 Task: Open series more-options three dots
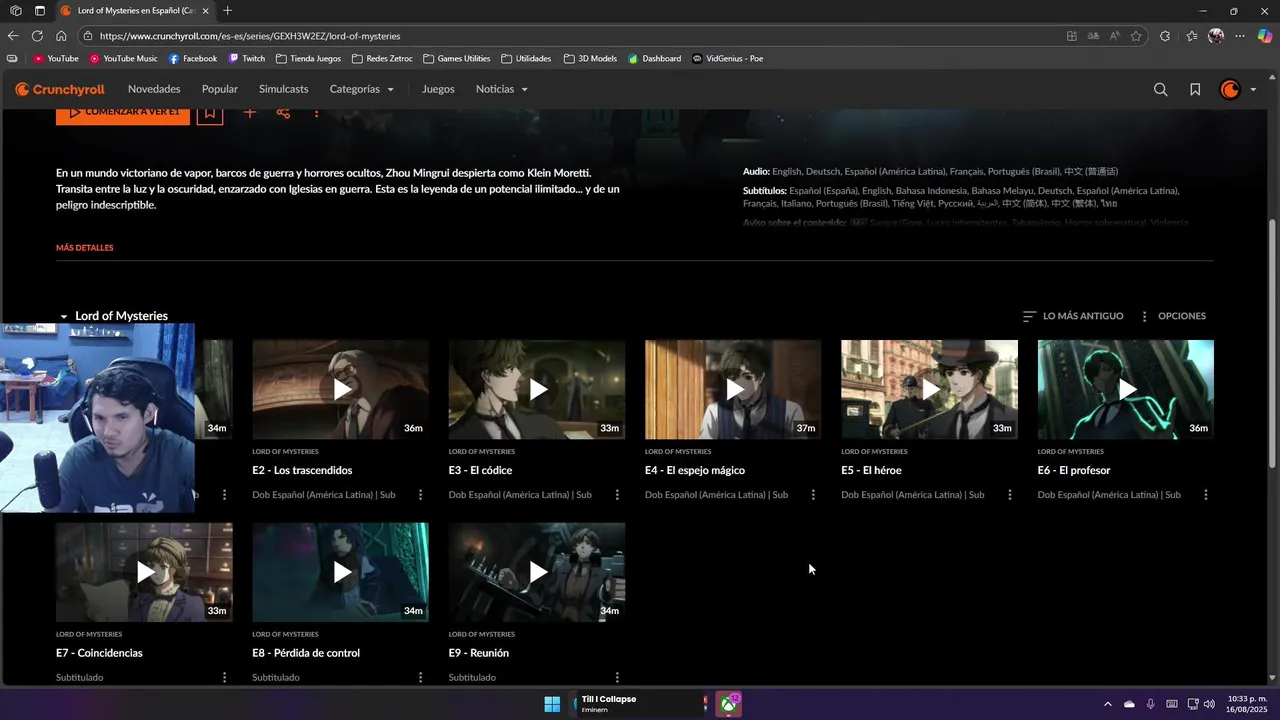point(316,113)
